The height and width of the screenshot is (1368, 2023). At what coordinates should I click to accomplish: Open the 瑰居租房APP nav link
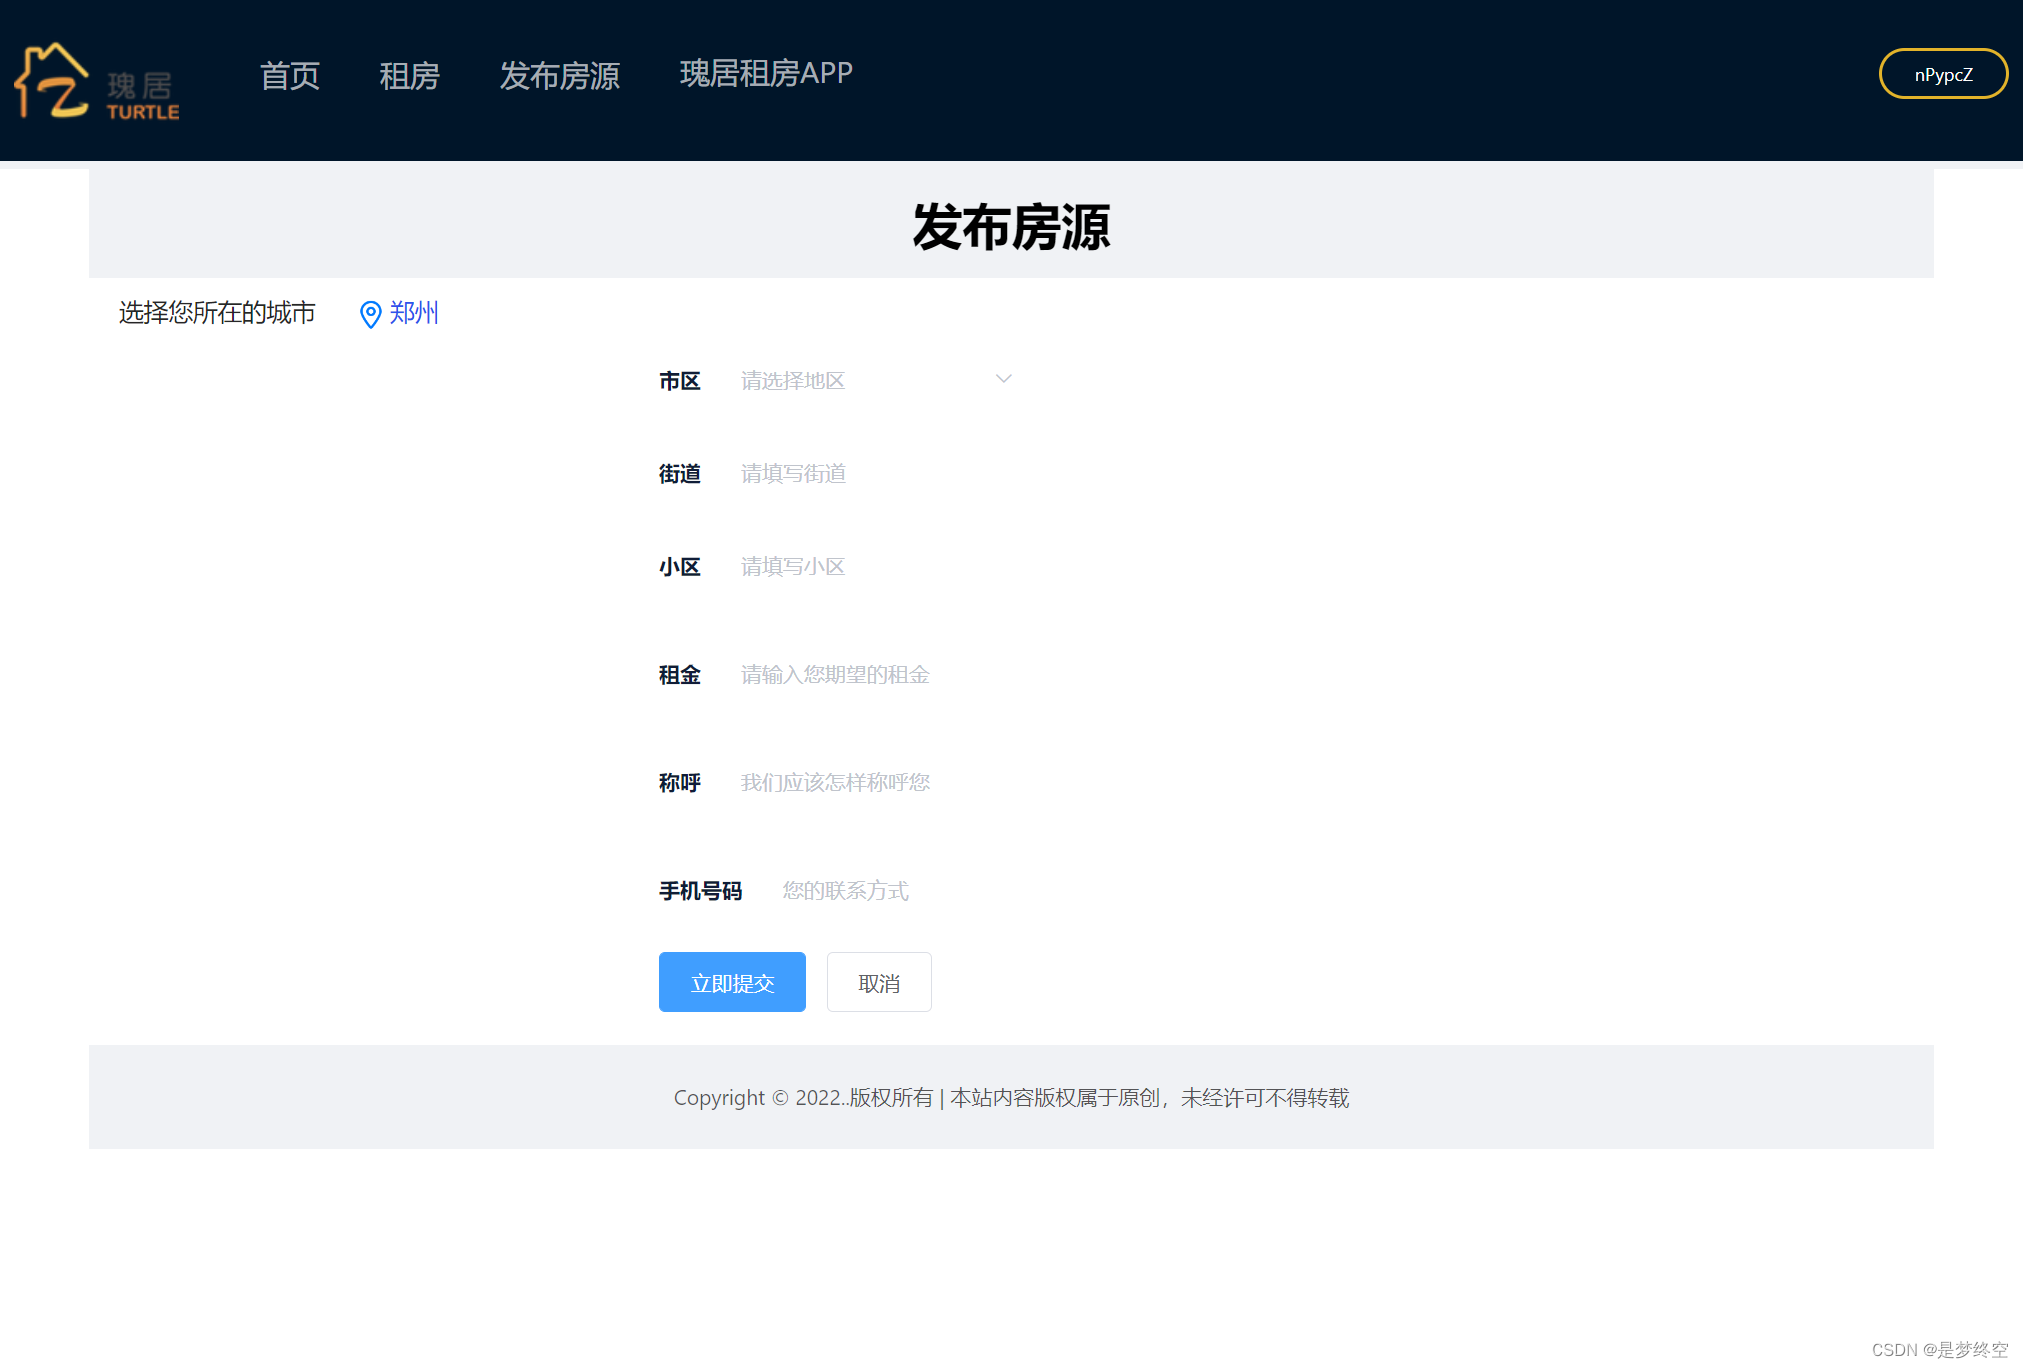[x=766, y=74]
